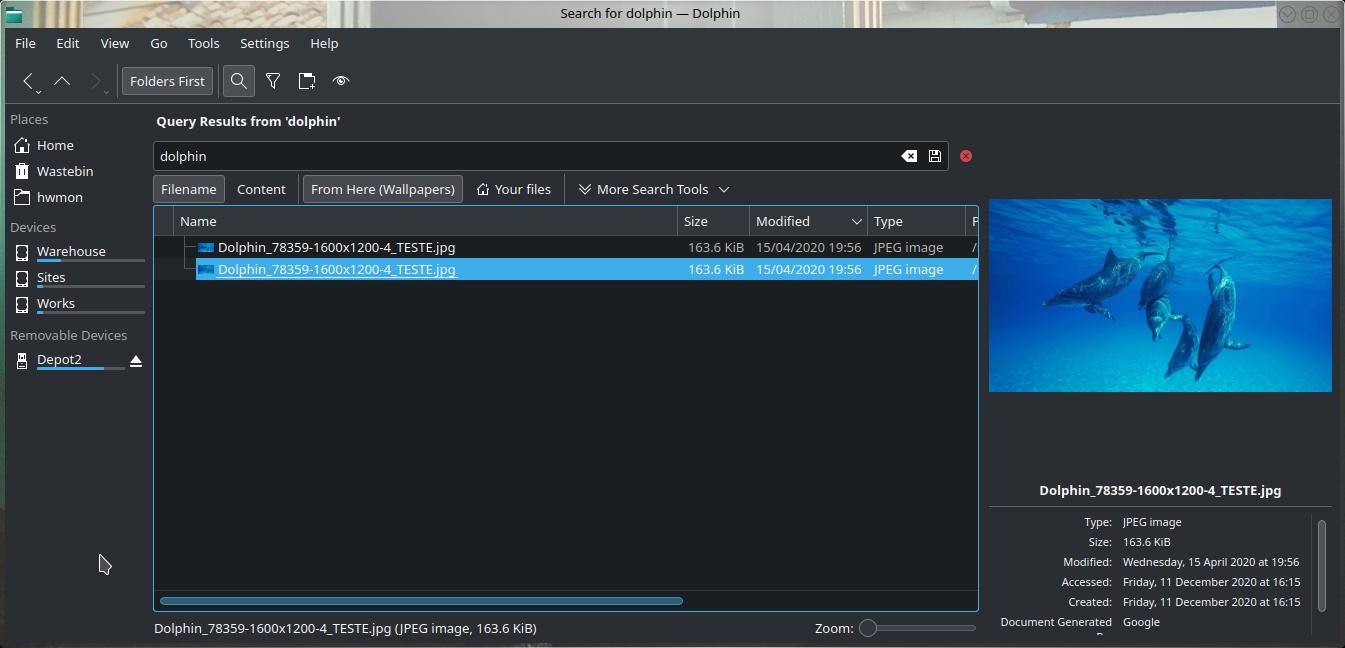Sort by the Modified column header
Screen dimensions: 1345x648
pyautogui.click(x=783, y=221)
